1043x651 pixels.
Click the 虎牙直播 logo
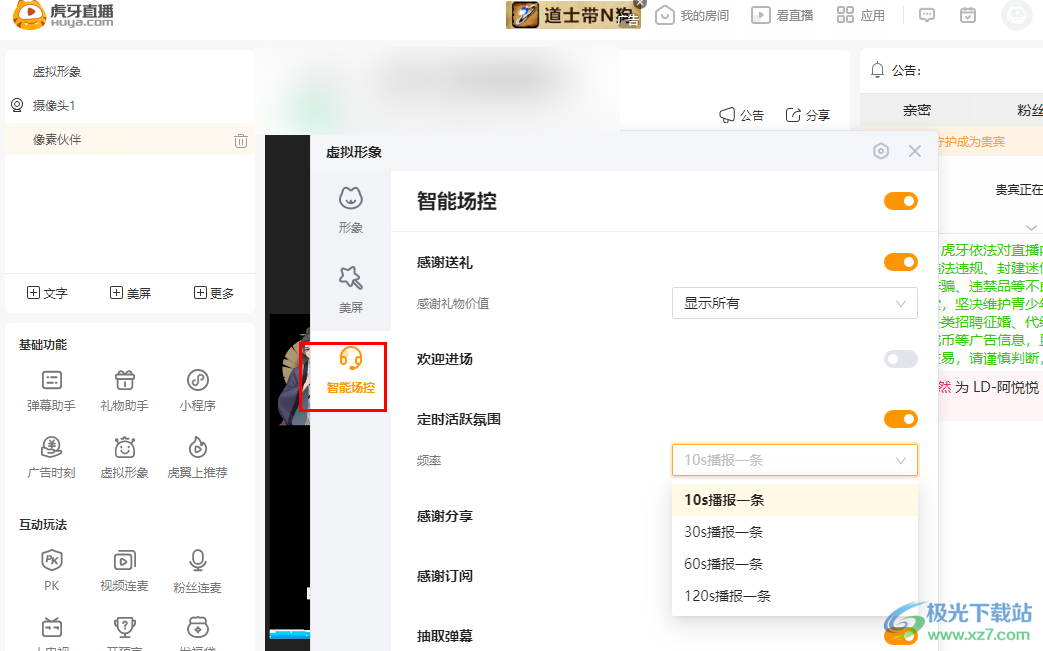click(64, 15)
